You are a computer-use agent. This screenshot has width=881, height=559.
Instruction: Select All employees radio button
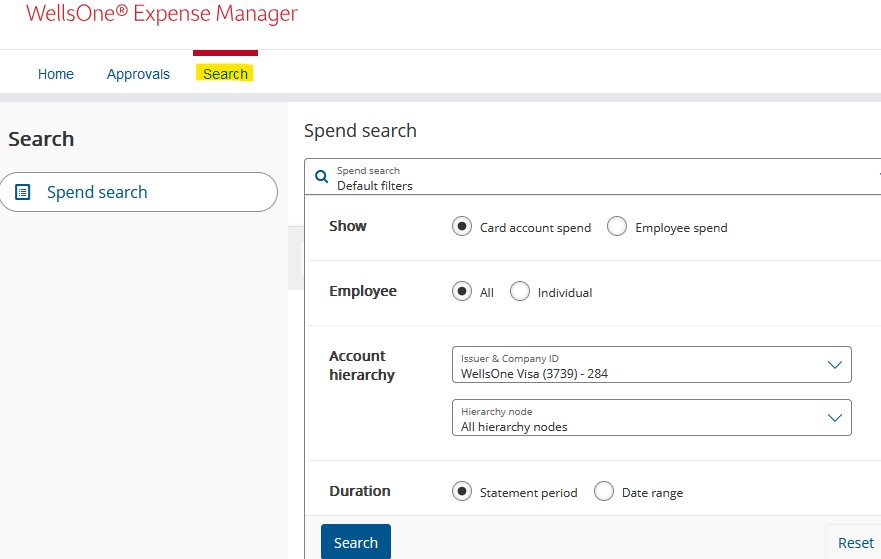pos(462,292)
